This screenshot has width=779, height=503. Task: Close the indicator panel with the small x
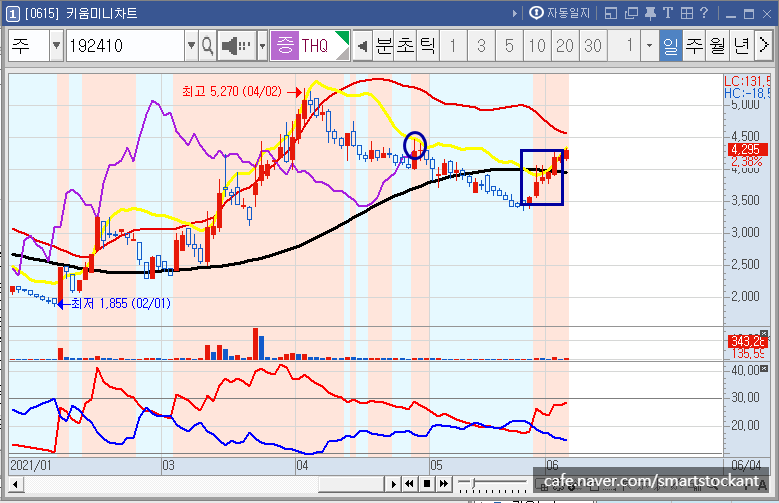coord(764,368)
